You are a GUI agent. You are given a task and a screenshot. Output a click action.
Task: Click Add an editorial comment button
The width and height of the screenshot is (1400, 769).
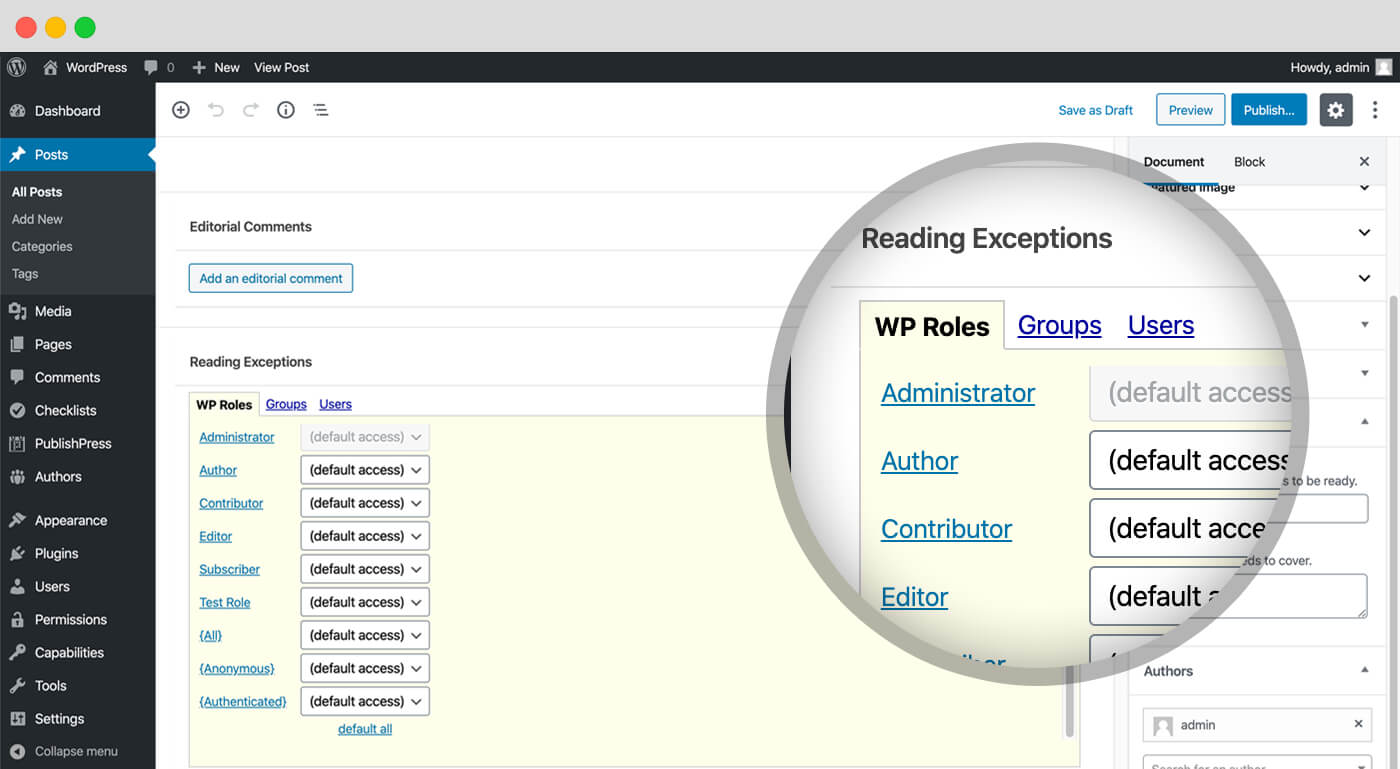pyautogui.click(x=271, y=278)
